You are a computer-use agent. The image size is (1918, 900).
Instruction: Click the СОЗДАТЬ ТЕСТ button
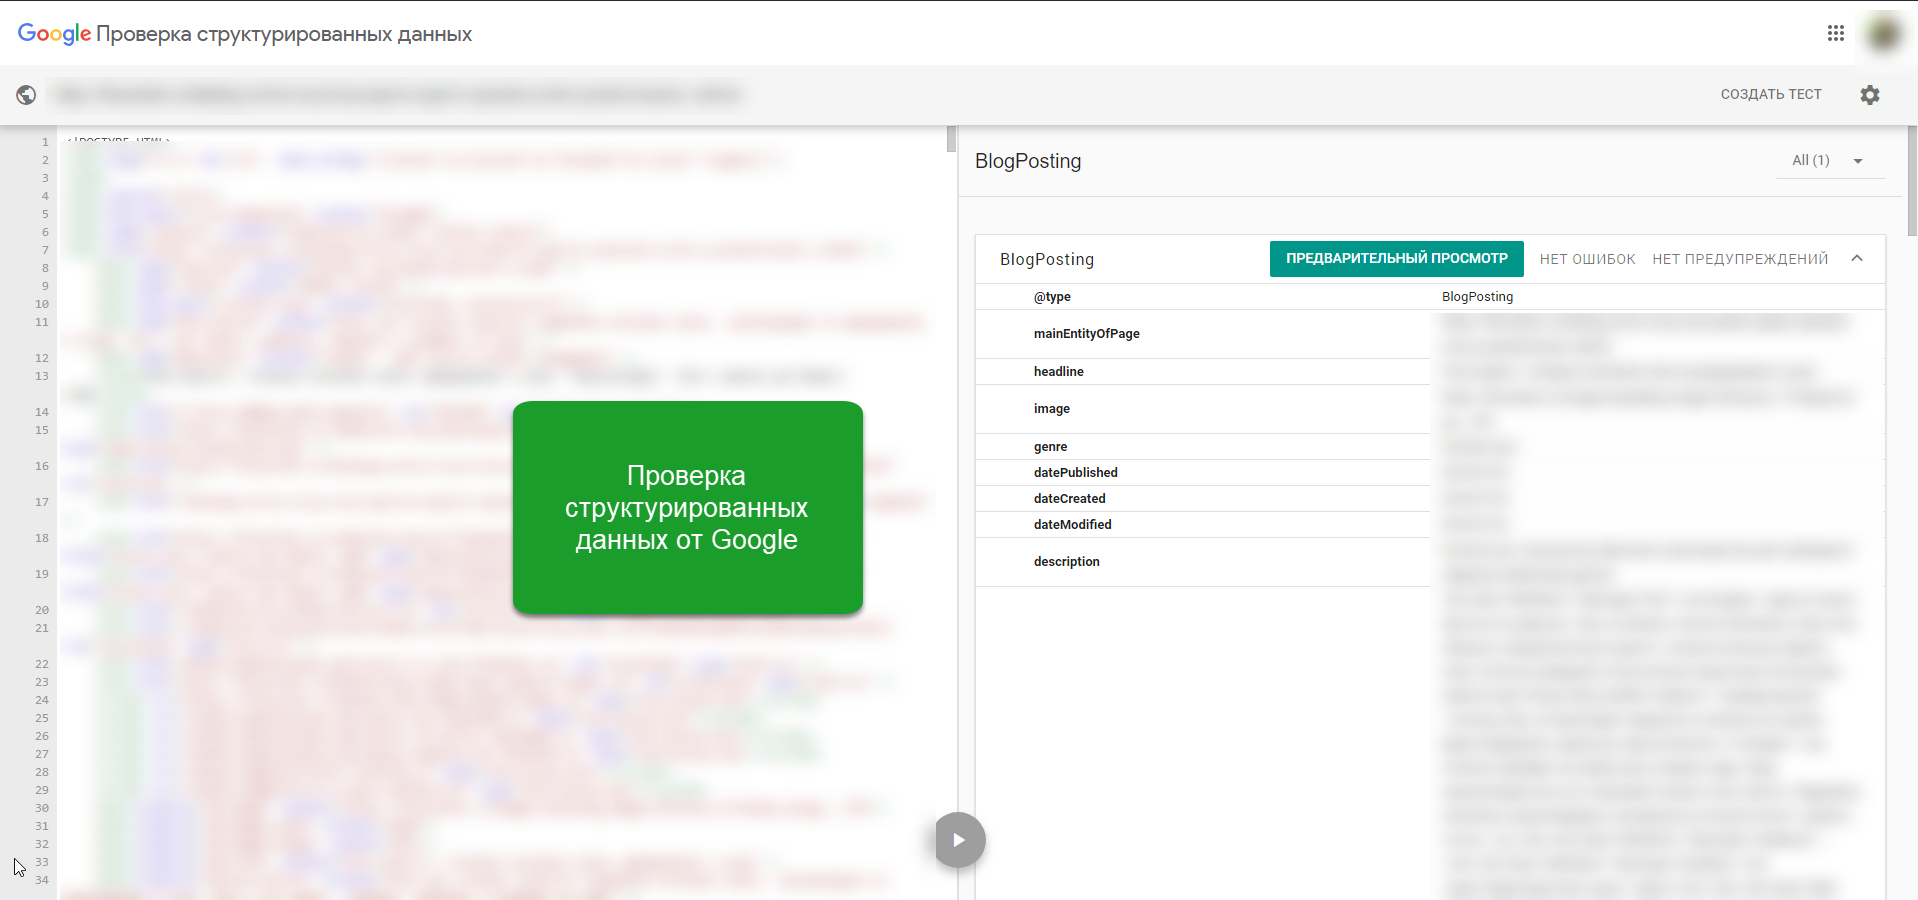[x=1771, y=94]
